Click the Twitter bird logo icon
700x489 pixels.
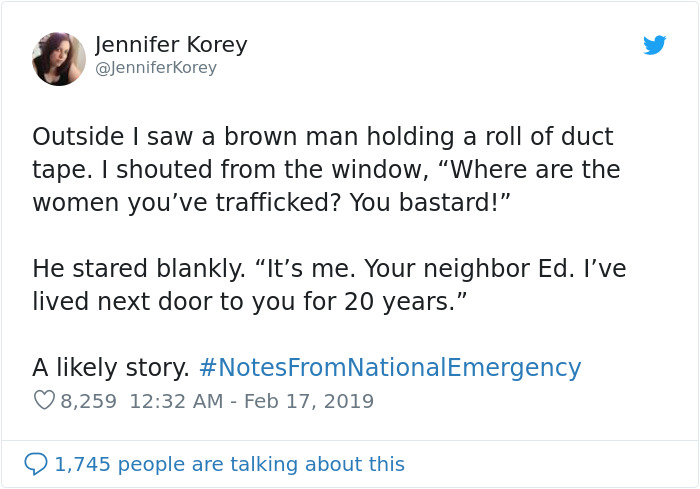[x=654, y=46]
